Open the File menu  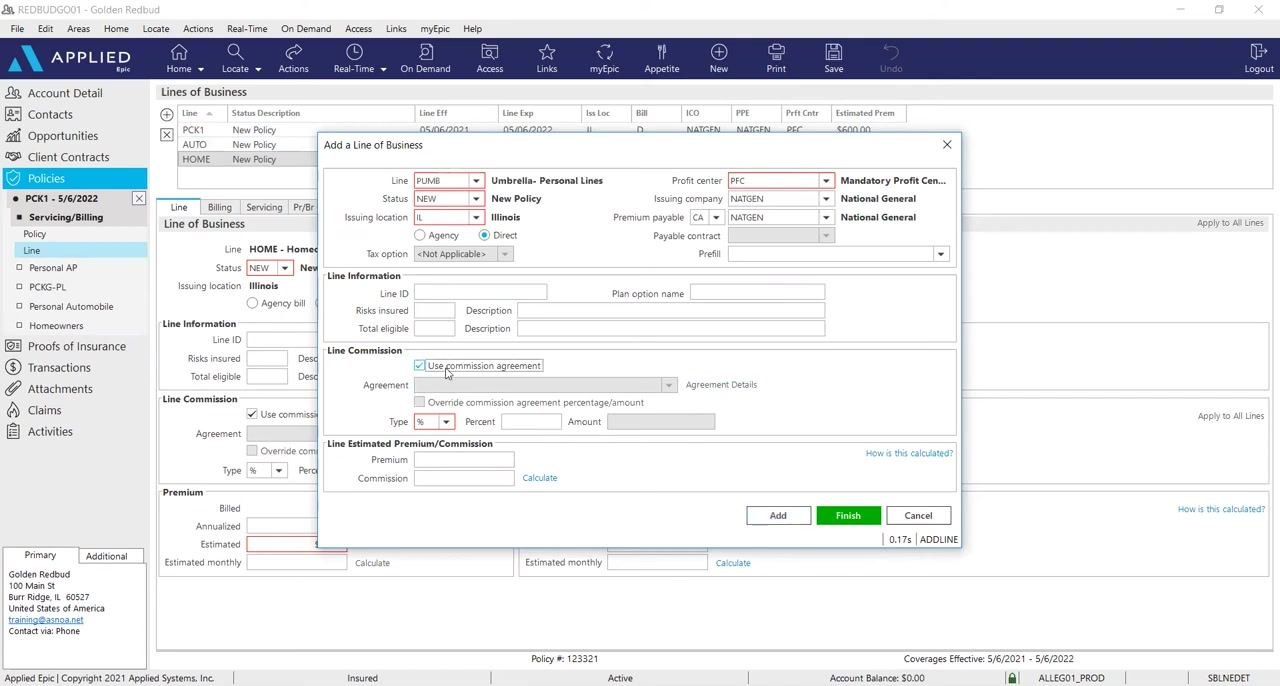point(17,29)
